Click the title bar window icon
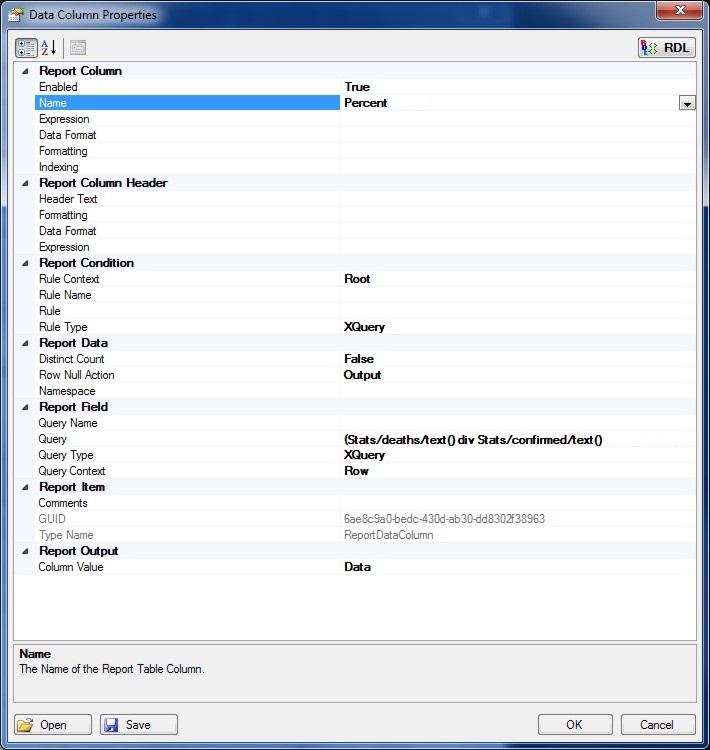This screenshot has height=750, width=710. click(x=16, y=15)
